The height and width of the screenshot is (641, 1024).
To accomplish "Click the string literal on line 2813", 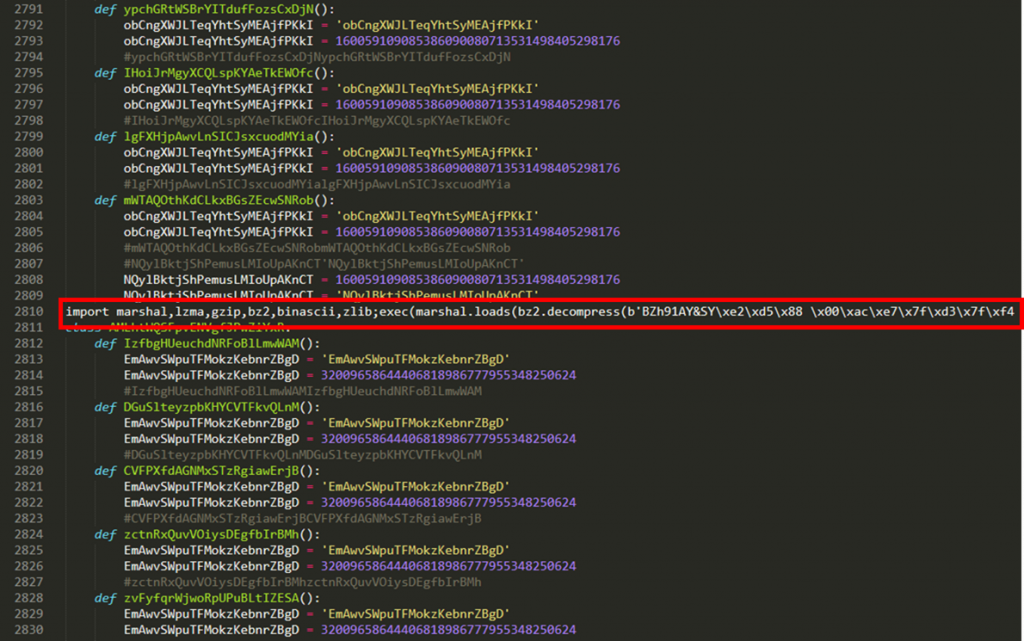I will pyautogui.click(x=419, y=359).
